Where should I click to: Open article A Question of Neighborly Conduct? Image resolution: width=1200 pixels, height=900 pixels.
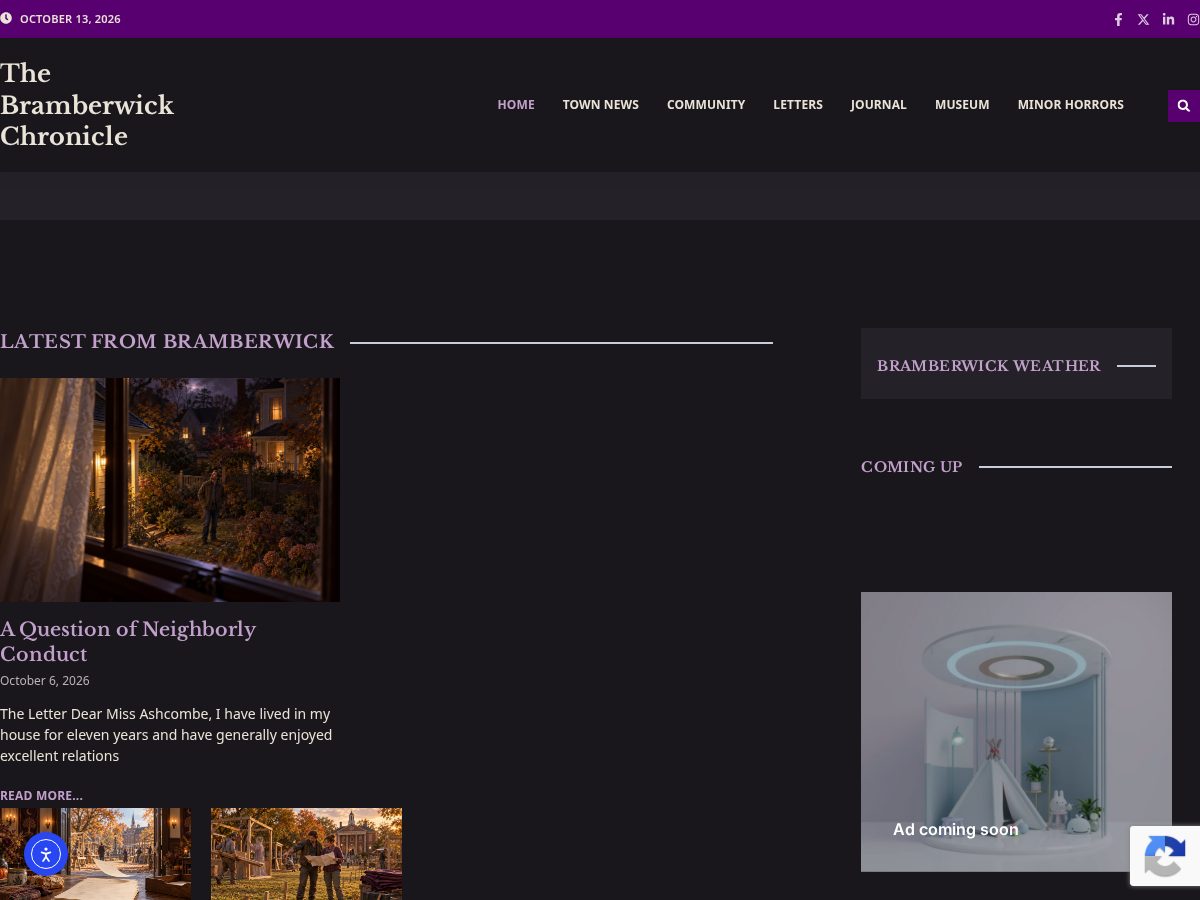click(x=128, y=642)
